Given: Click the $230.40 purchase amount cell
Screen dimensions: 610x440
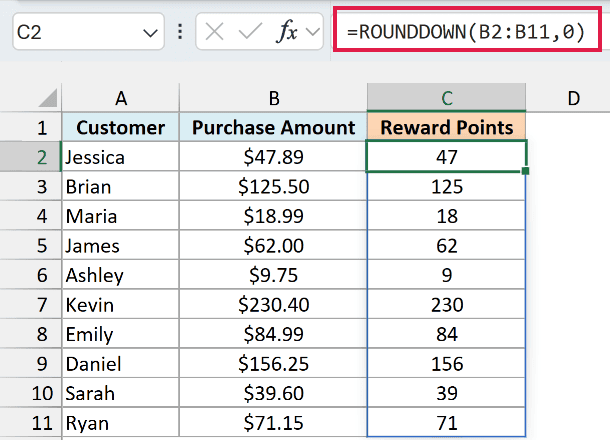Looking at the screenshot, I should point(273,305).
